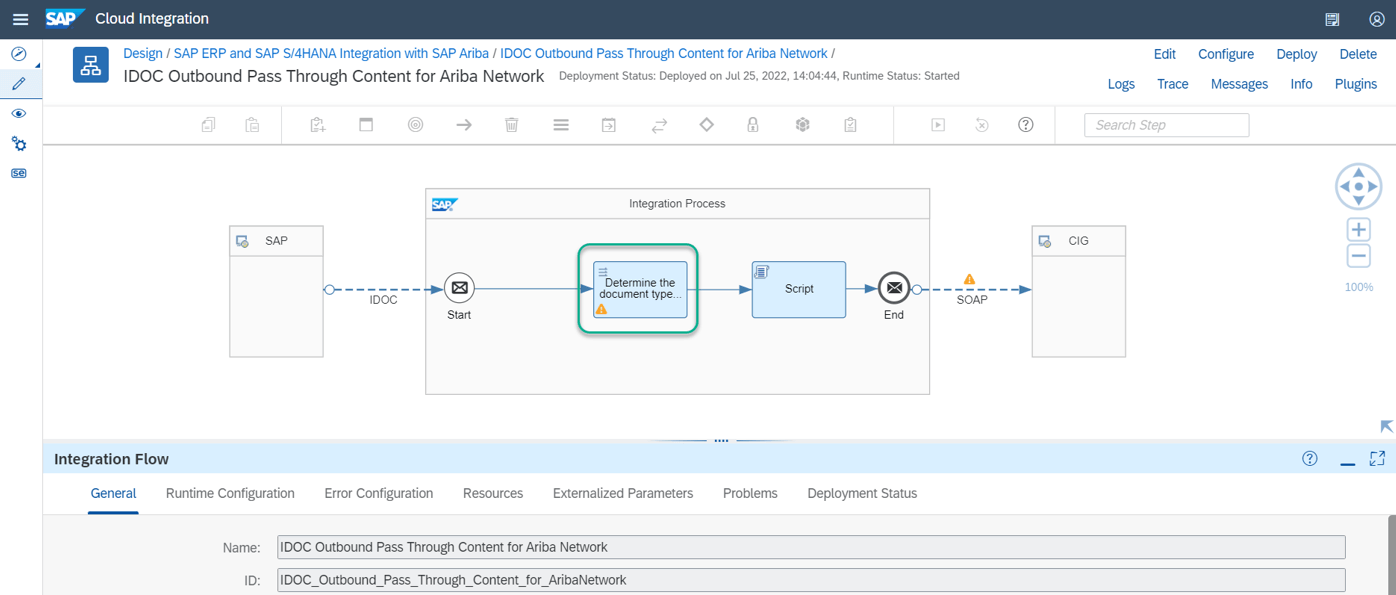This screenshot has width=1396, height=595.
Task: Open the user profile icon
Action: point(1376,19)
